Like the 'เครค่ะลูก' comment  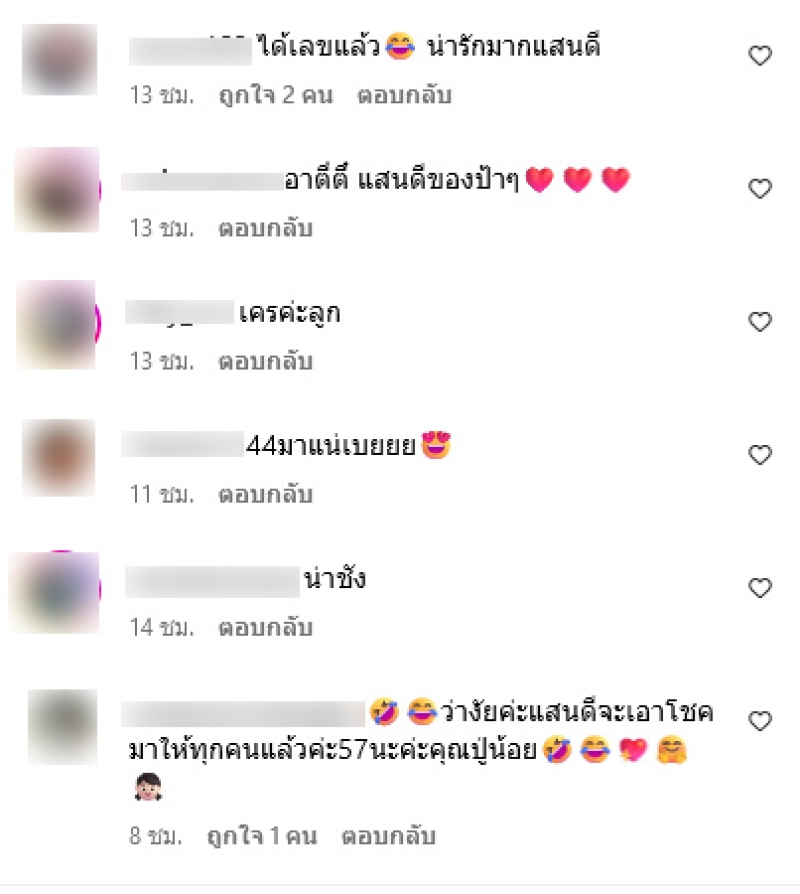click(760, 322)
